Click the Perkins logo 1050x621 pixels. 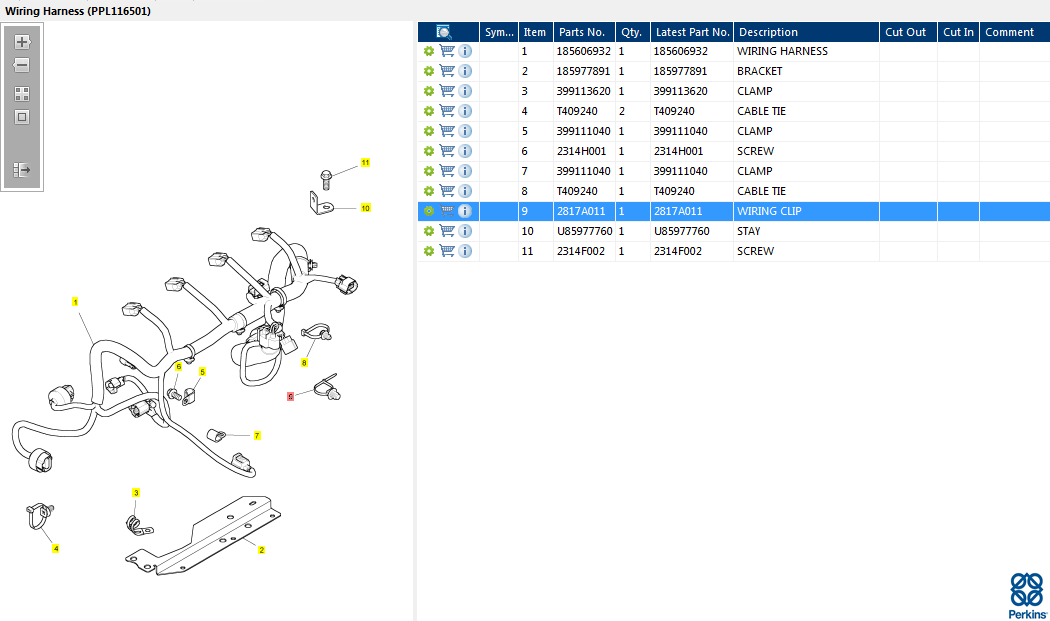point(1027,595)
